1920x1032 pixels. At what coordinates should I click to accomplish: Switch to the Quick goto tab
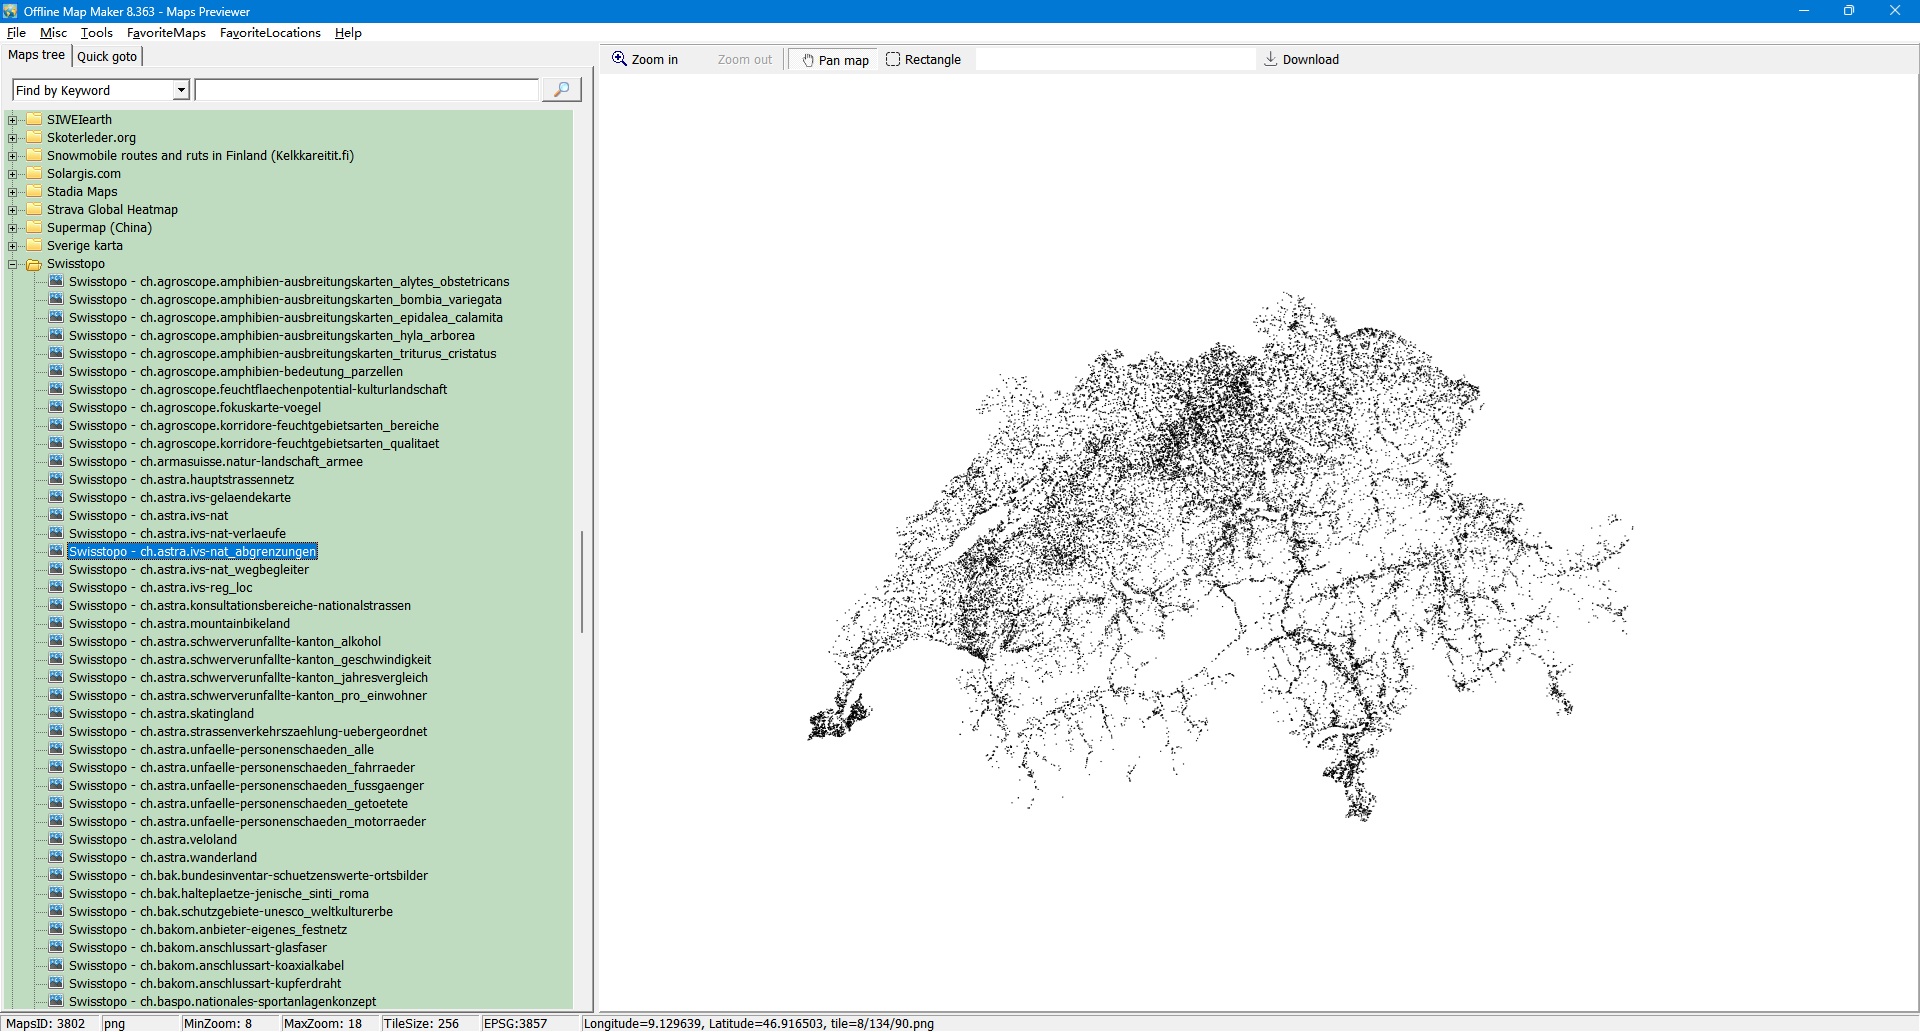coord(107,56)
